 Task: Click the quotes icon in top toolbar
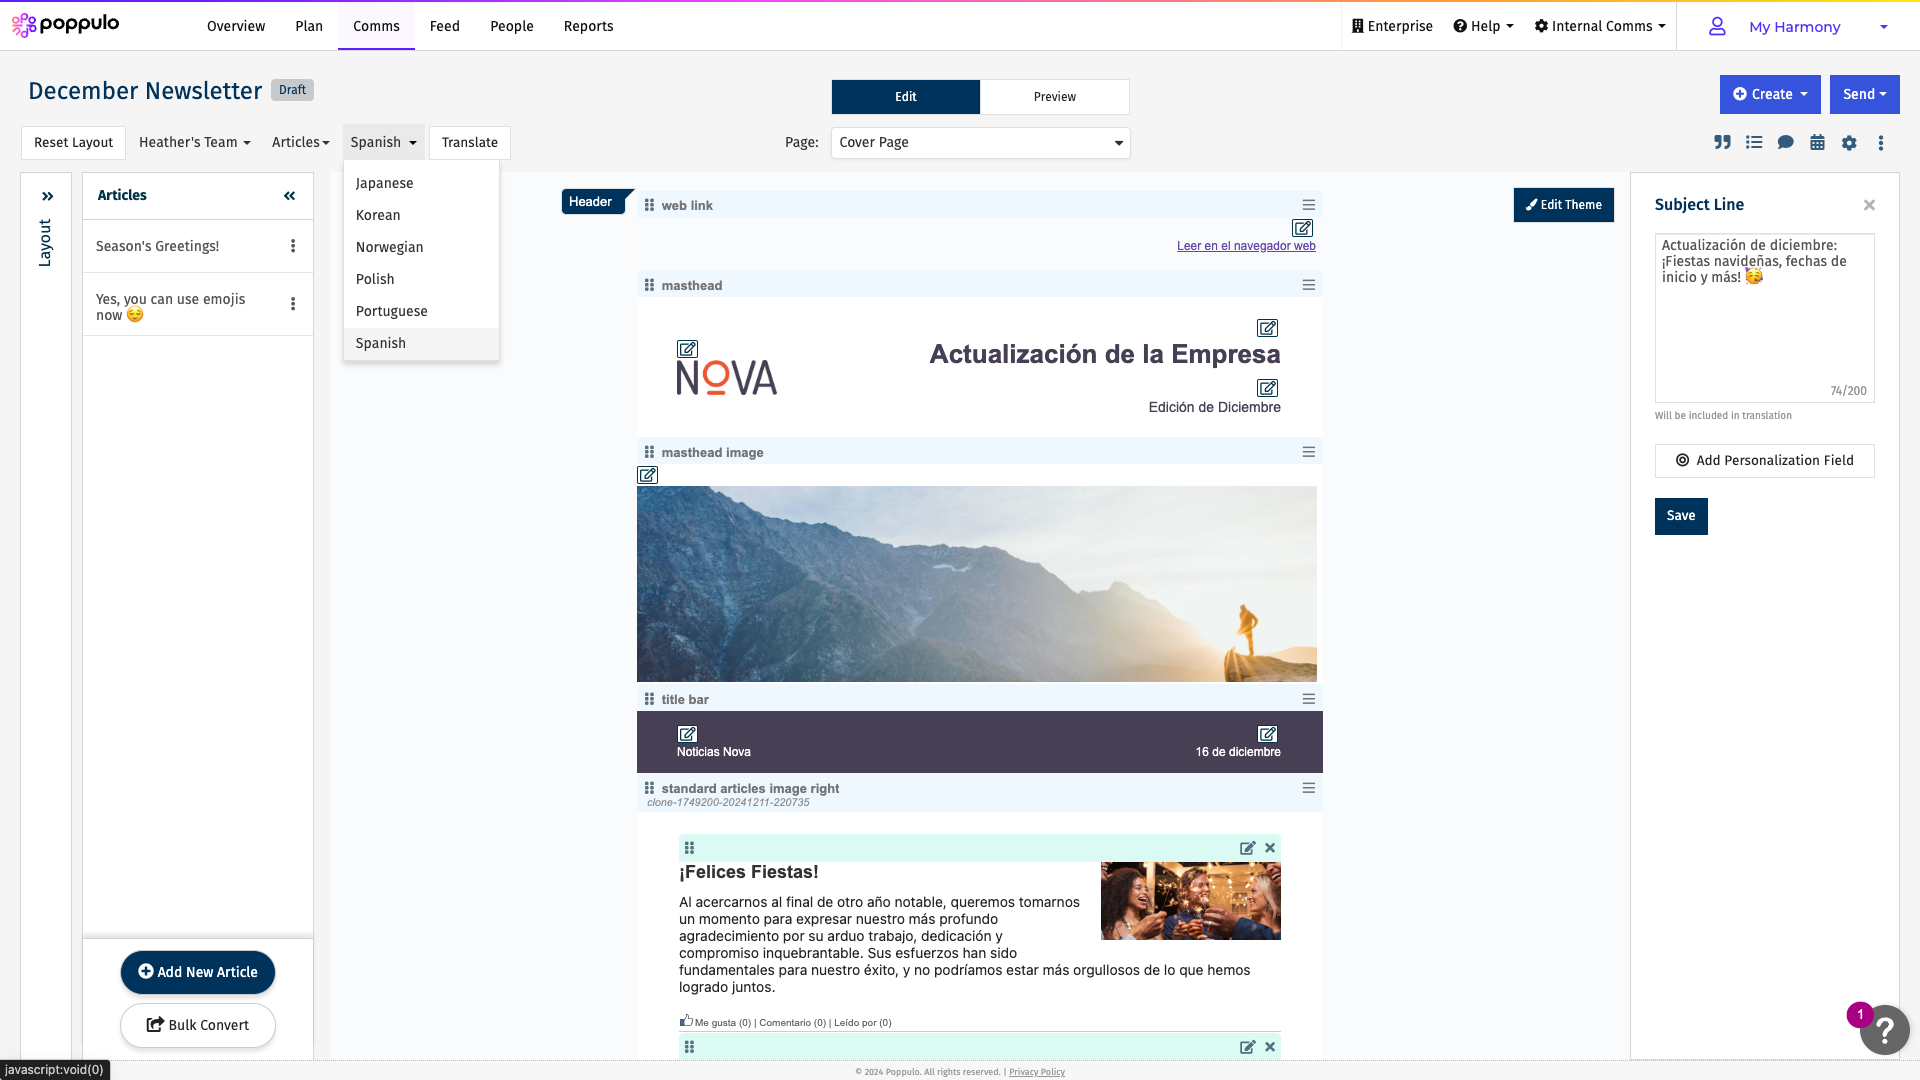click(1722, 143)
